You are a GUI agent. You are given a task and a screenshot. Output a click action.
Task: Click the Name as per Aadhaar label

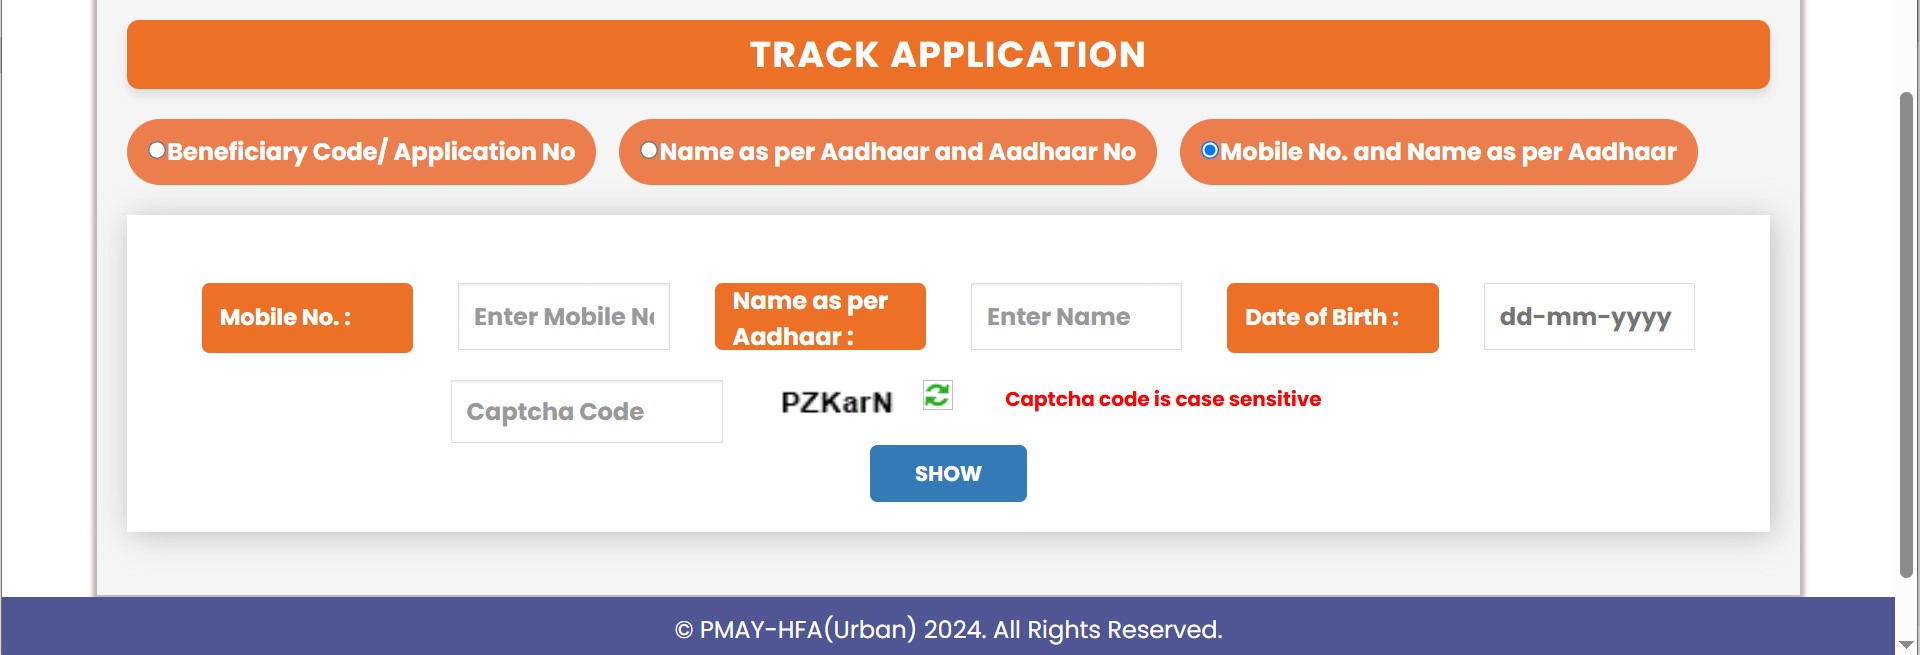[820, 317]
